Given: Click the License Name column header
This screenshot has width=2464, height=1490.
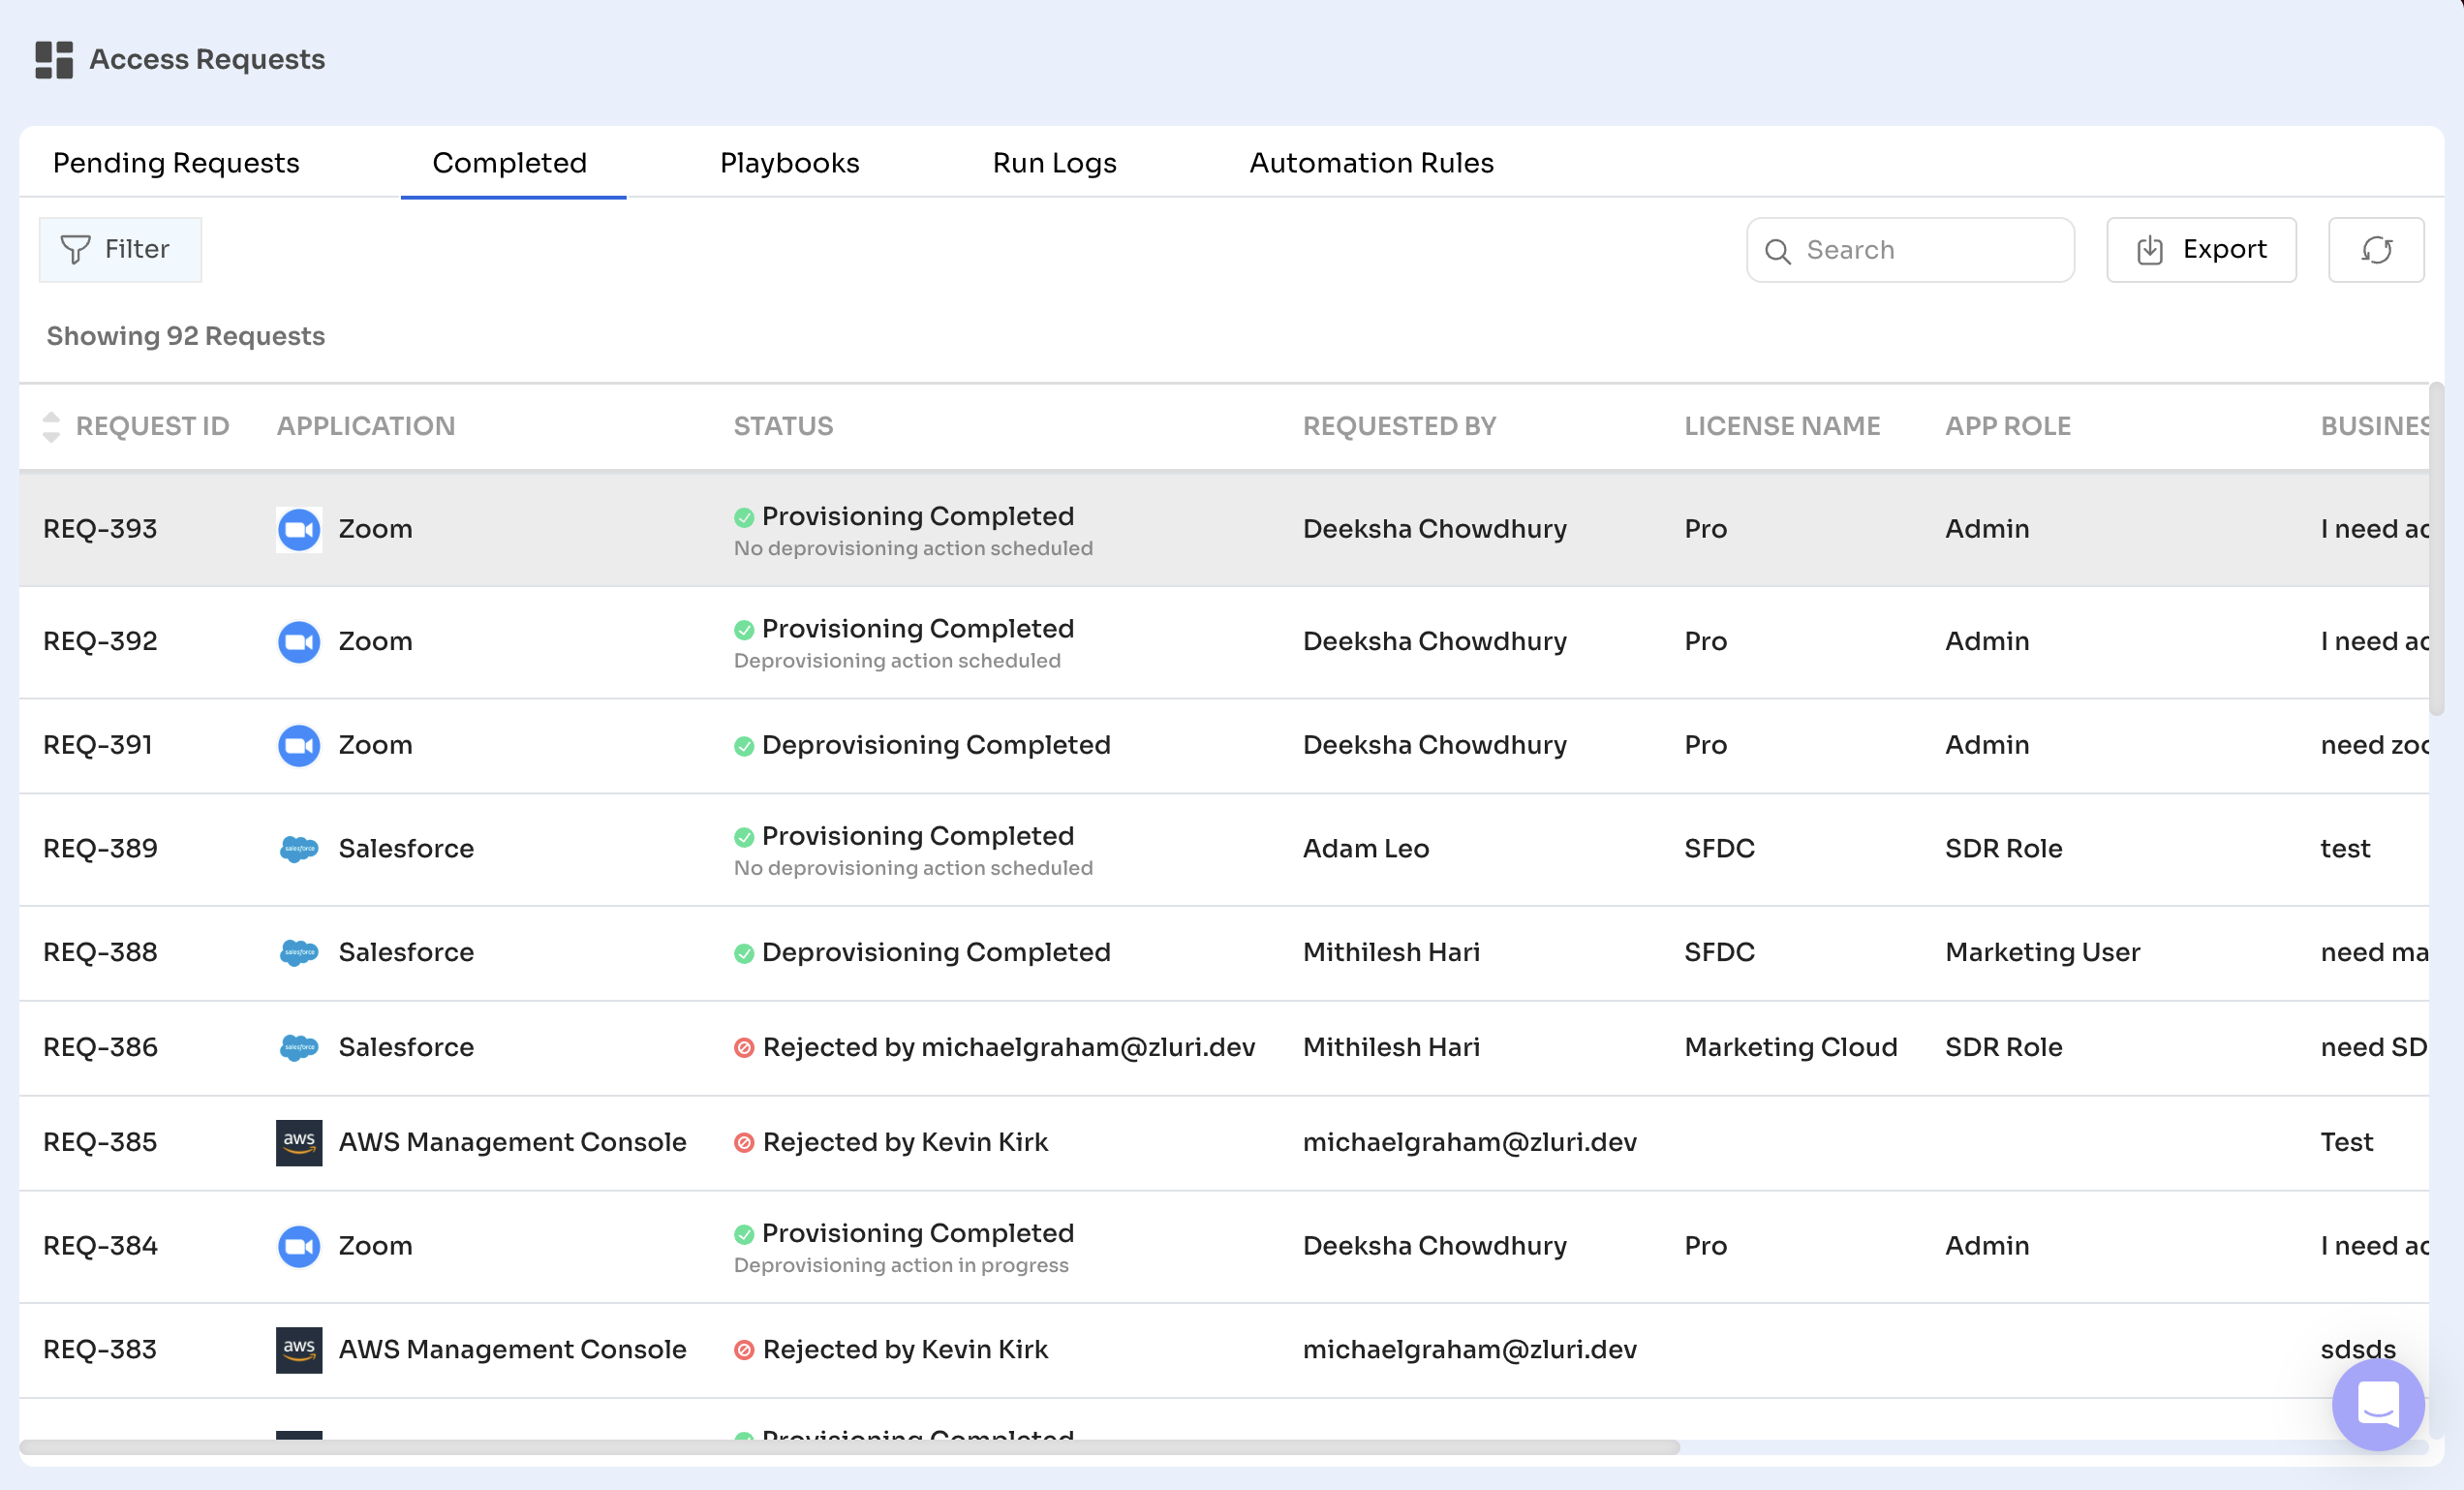Looking at the screenshot, I should click(1782, 426).
